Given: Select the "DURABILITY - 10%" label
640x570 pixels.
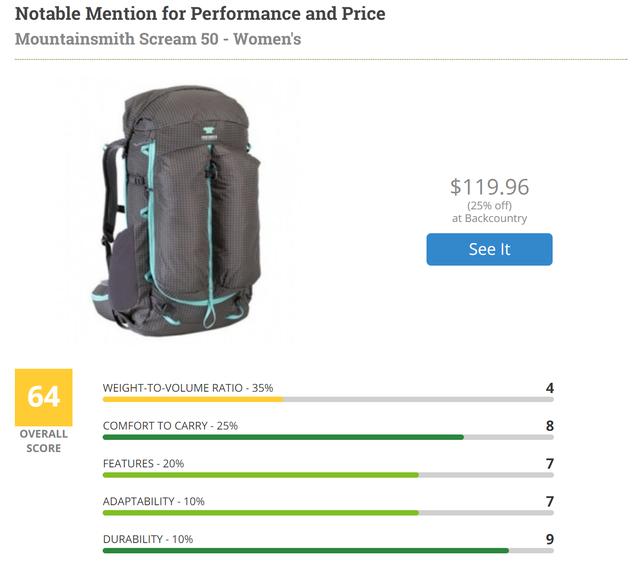Looking at the screenshot, I should (x=148, y=539).
